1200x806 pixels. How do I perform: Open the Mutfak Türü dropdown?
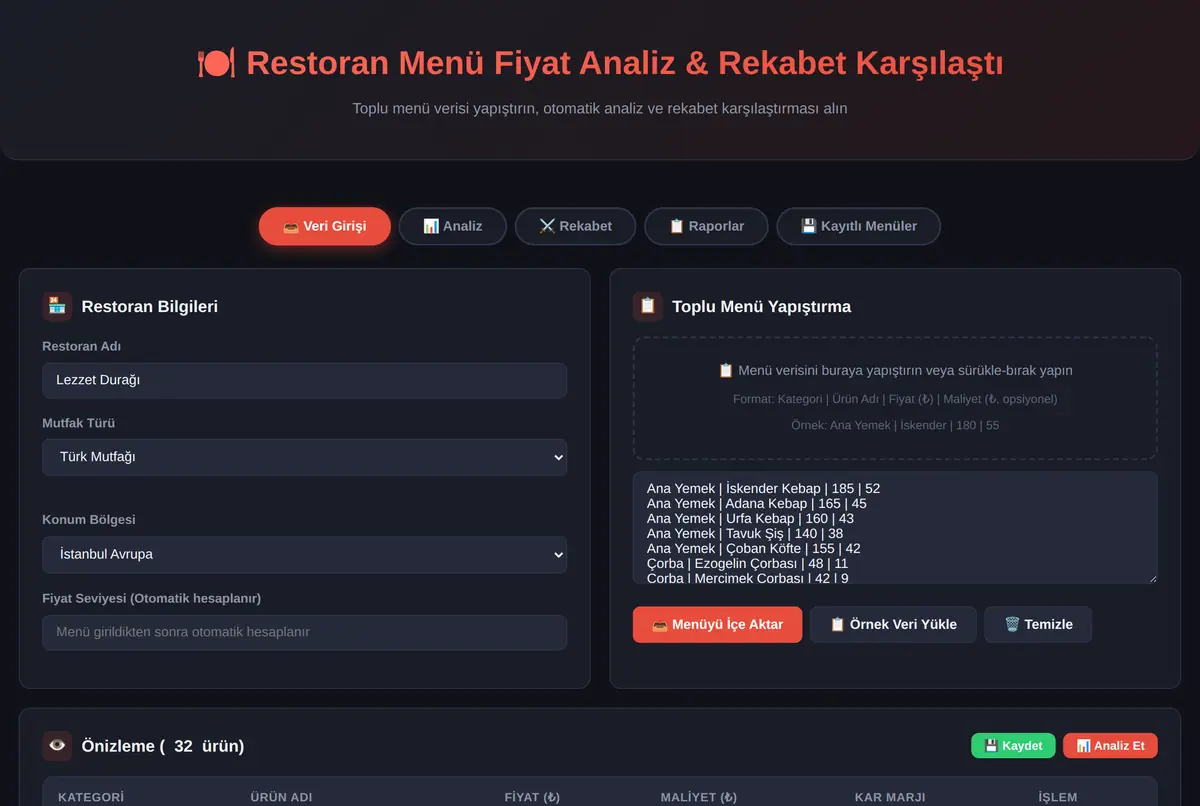coord(305,457)
